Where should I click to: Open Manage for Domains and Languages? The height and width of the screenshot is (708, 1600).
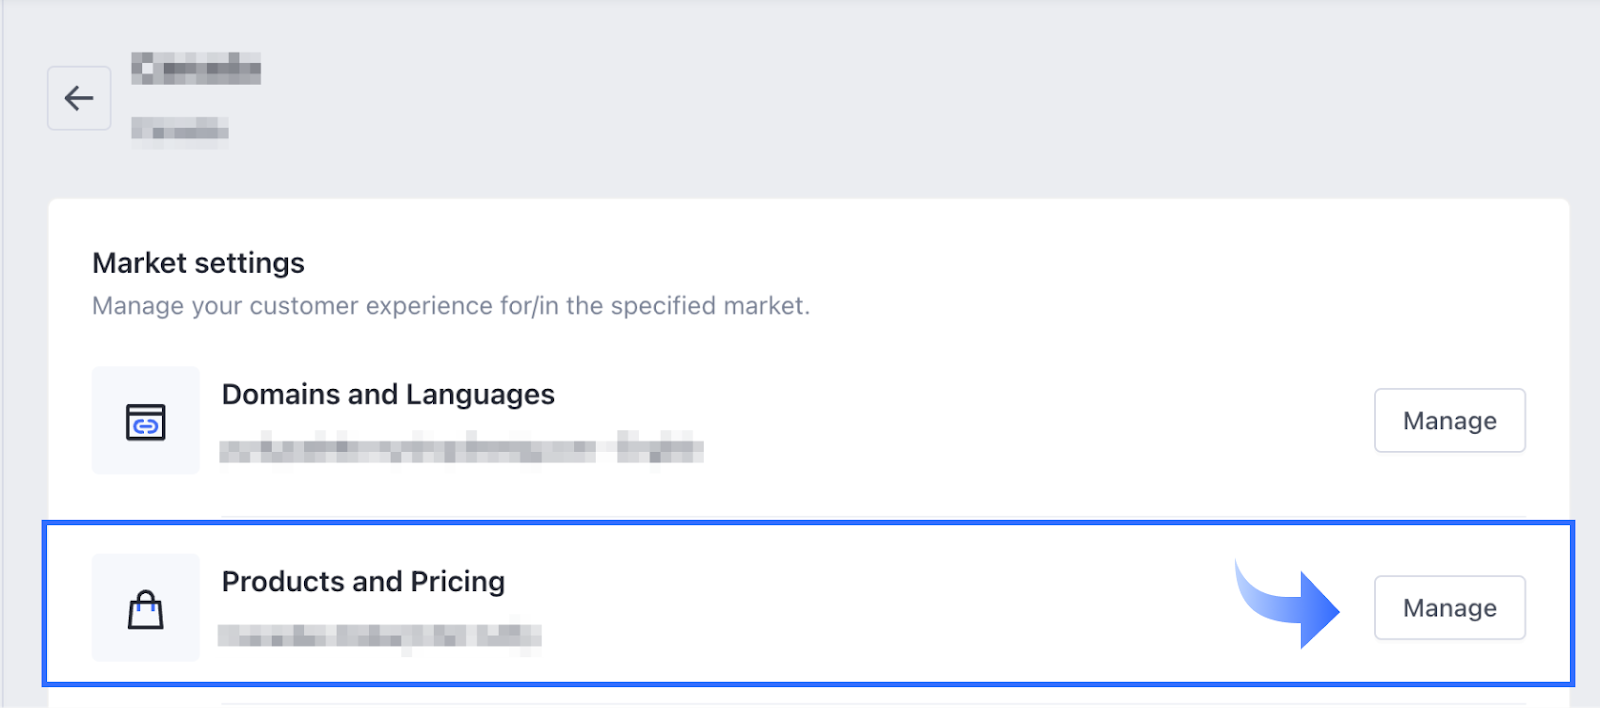1449,420
